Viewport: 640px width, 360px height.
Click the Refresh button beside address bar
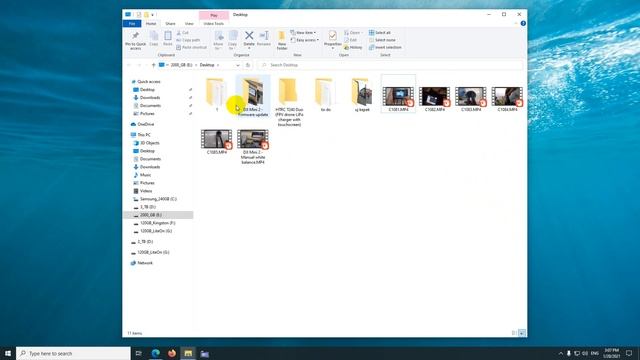point(248,65)
